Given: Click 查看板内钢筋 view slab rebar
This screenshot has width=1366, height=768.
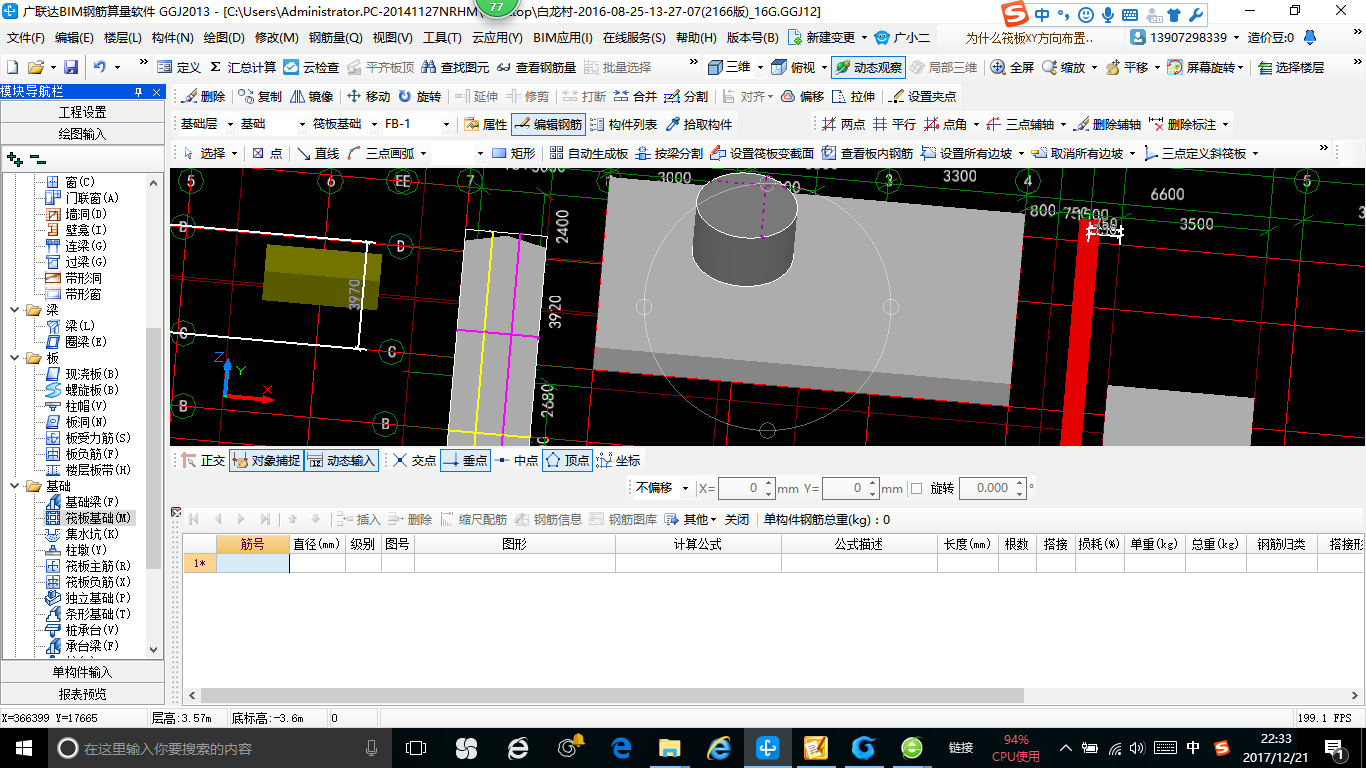Looking at the screenshot, I should pyautogui.click(x=867, y=153).
